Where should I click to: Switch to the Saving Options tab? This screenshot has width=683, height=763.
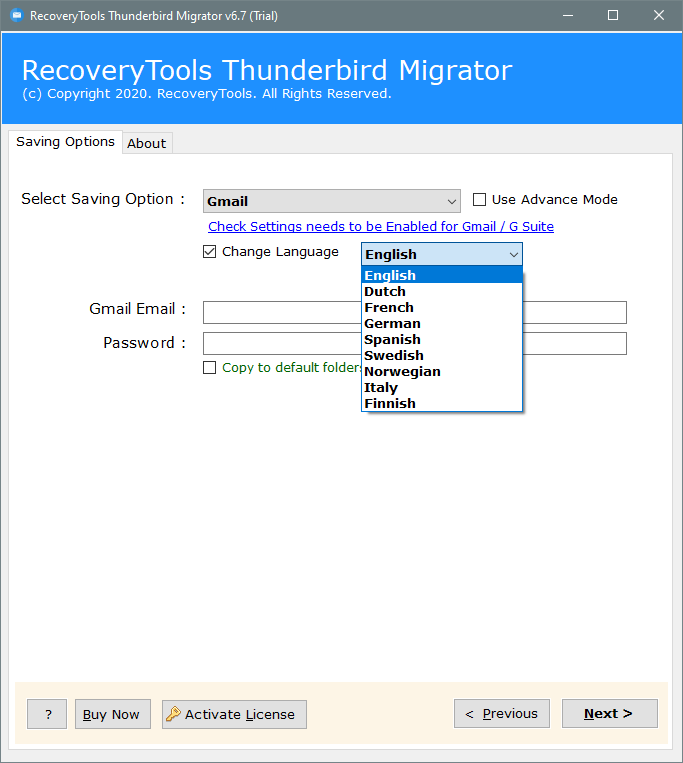(x=65, y=142)
